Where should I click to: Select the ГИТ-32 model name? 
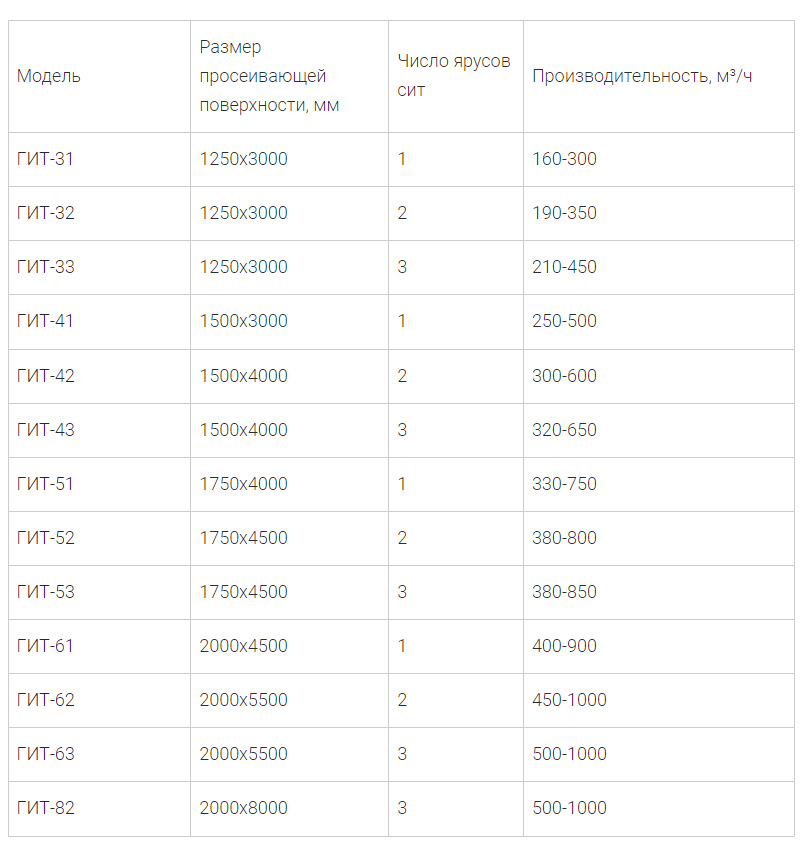(x=46, y=213)
